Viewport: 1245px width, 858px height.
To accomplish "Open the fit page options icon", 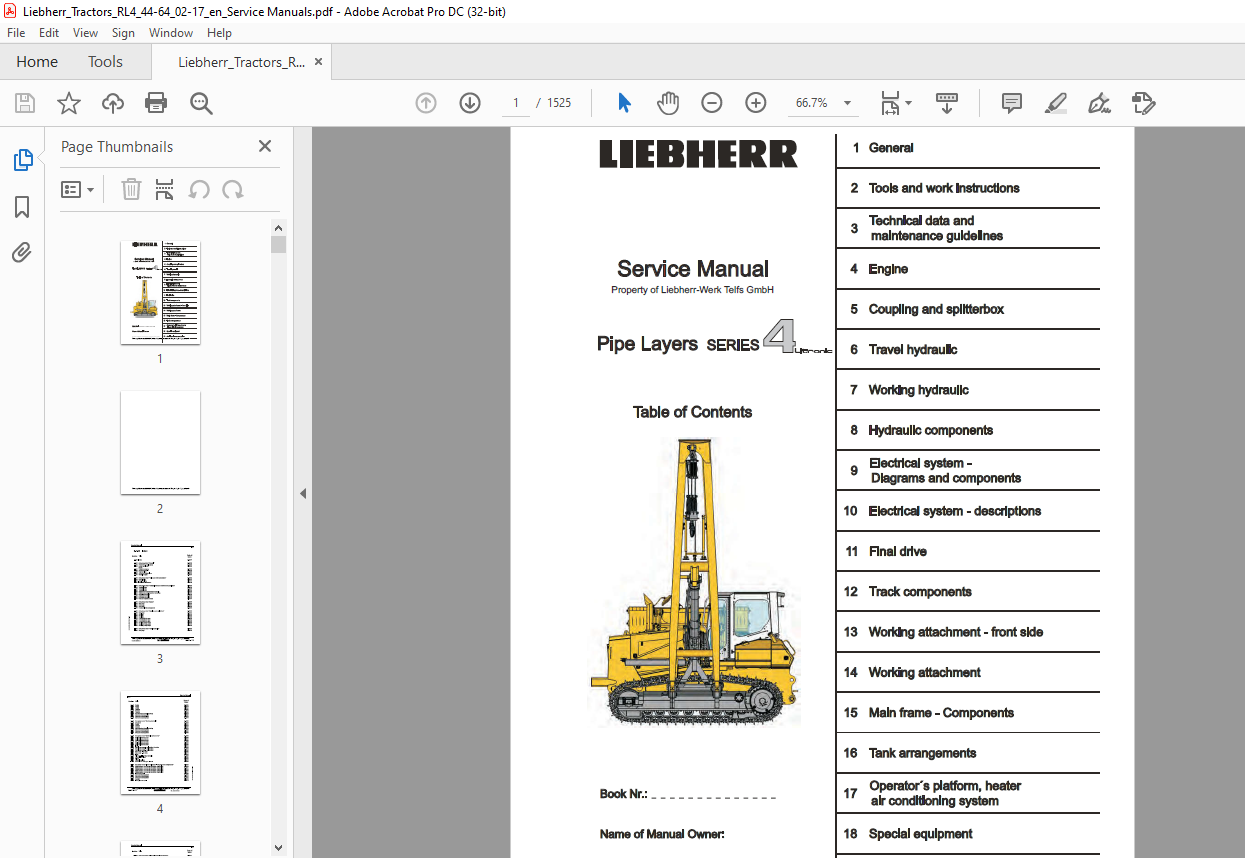I will pos(896,103).
